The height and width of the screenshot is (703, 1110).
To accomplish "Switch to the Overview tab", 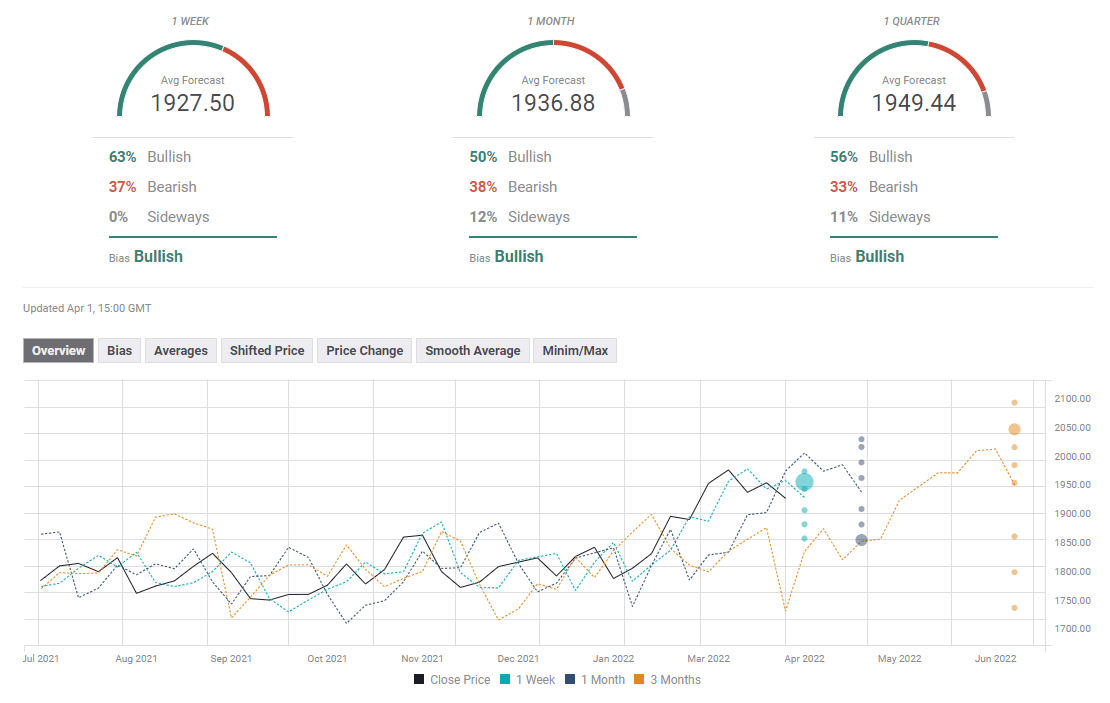I will (59, 350).
